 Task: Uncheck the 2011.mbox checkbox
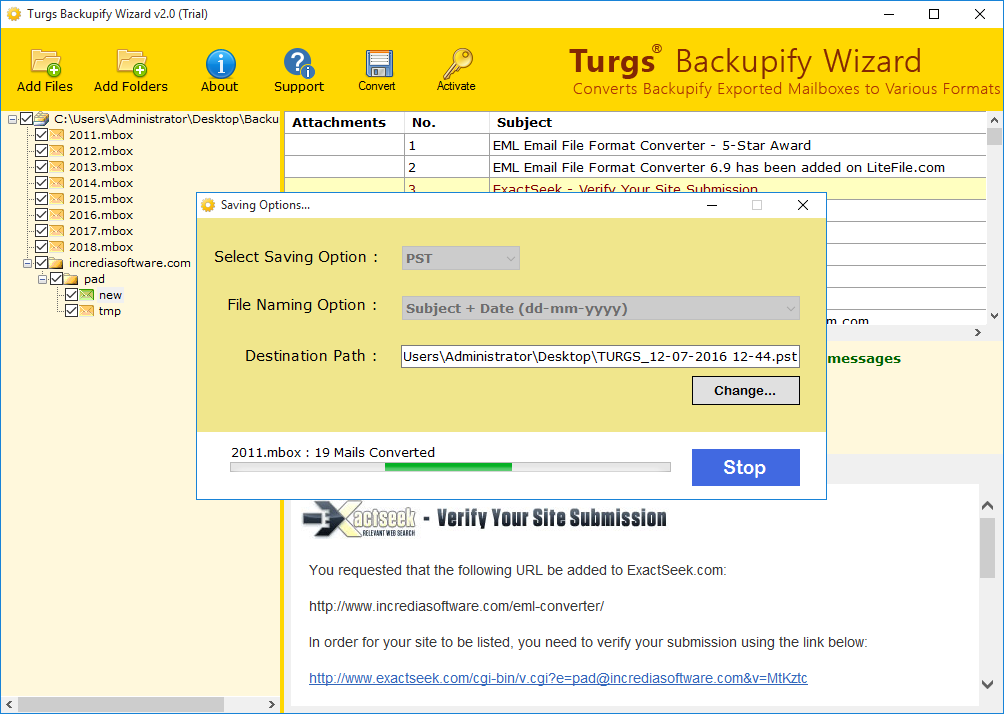coord(42,134)
